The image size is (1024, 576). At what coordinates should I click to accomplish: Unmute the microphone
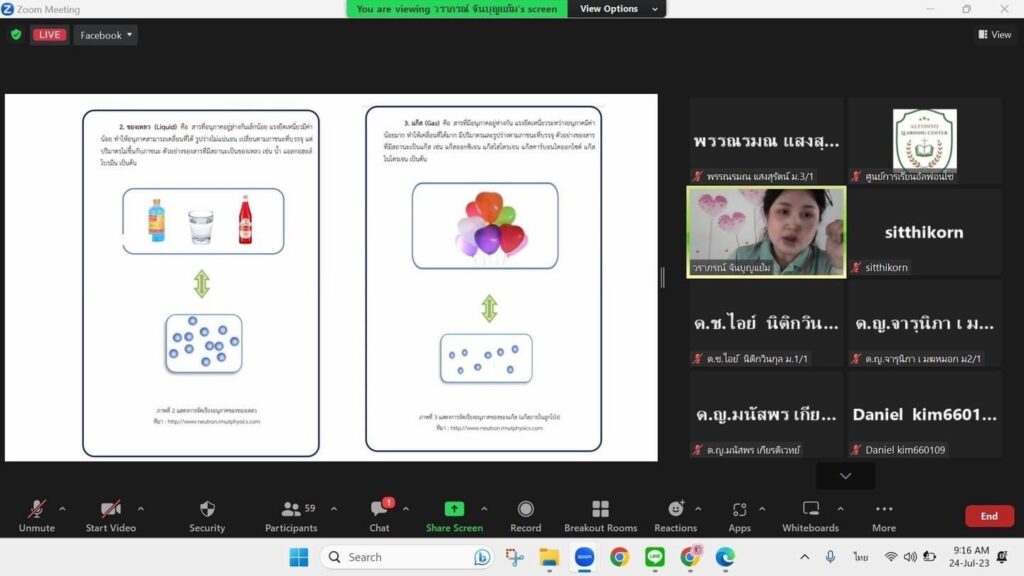click(36, 510)
